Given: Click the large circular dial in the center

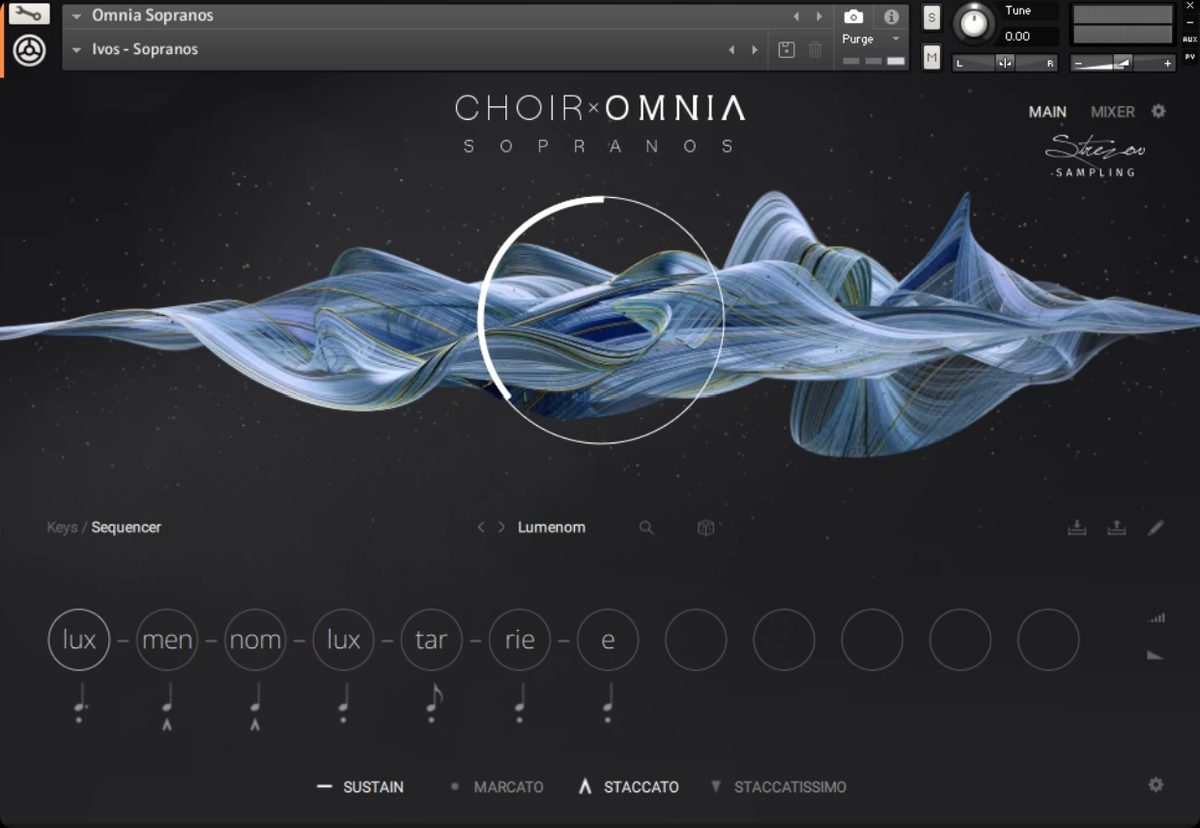Looking at the screenshot, I should (601, 320).
